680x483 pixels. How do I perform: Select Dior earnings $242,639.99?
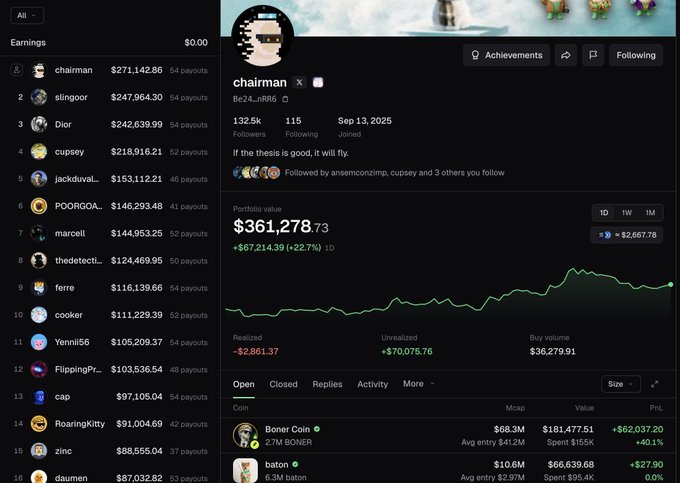coord(137,124)
